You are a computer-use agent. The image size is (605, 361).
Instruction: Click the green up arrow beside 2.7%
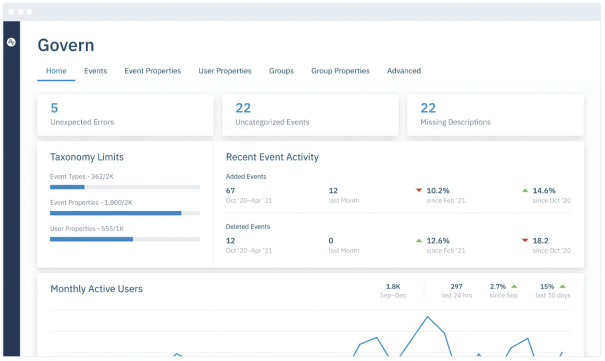[x=514, y=287]
